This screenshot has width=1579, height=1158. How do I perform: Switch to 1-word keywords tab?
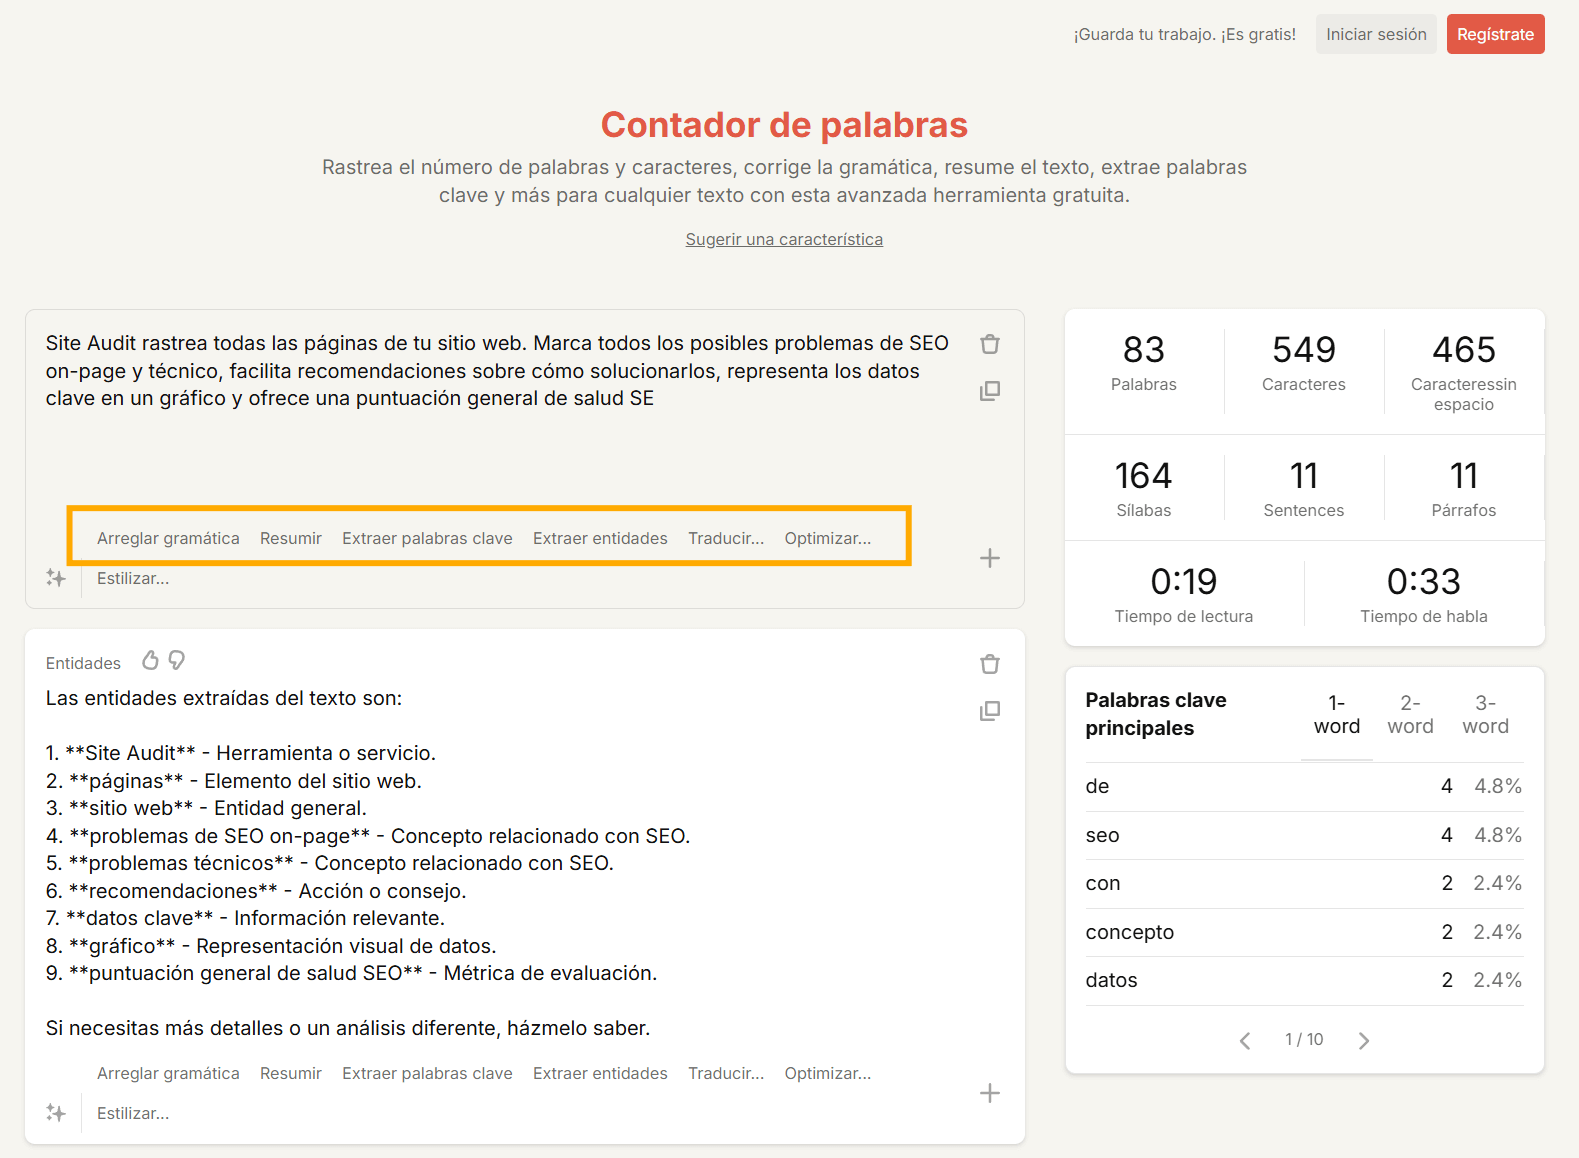click(1337, 715)
